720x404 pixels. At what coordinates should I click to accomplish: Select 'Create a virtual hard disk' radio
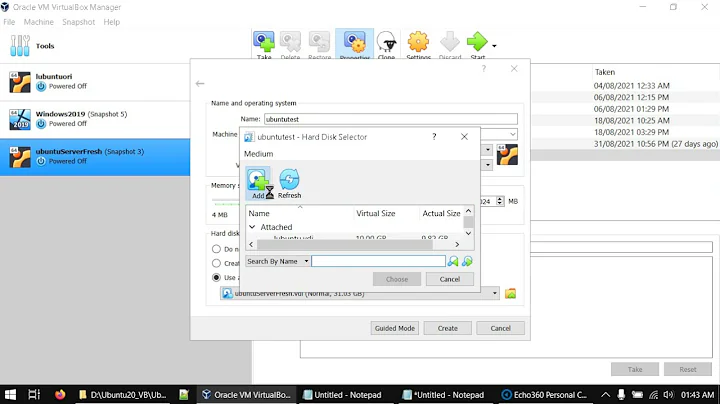216,263
